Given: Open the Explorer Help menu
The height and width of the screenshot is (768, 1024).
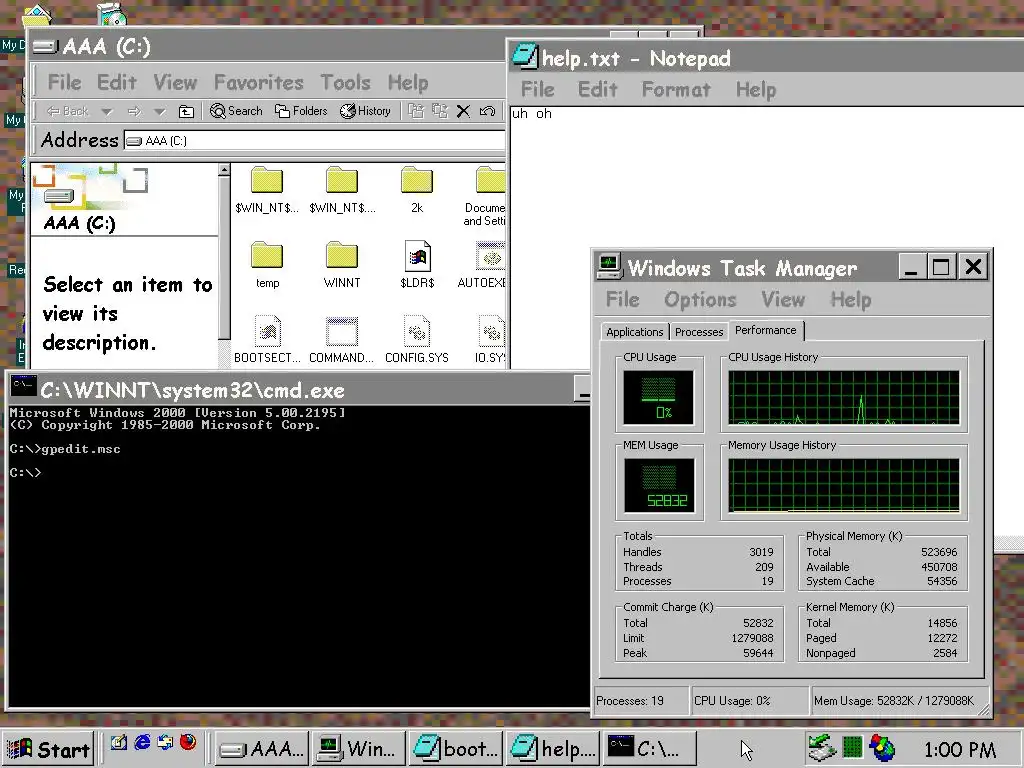Looking at the screenshot, I should pos(408,83).
